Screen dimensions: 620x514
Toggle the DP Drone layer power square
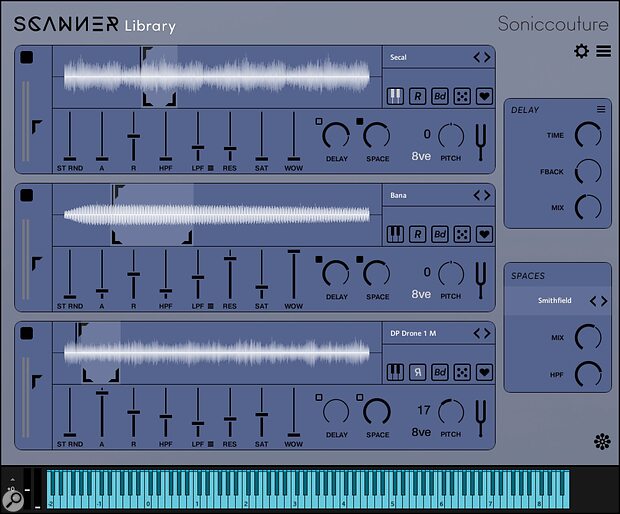click(x=26, y=333)
